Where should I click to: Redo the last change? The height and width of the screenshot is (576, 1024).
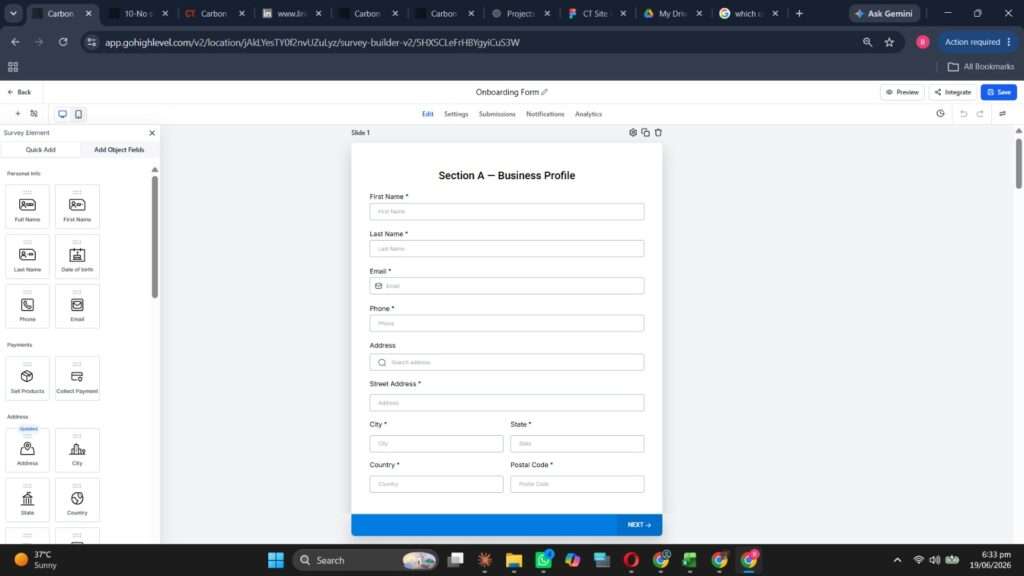[980, 114]
